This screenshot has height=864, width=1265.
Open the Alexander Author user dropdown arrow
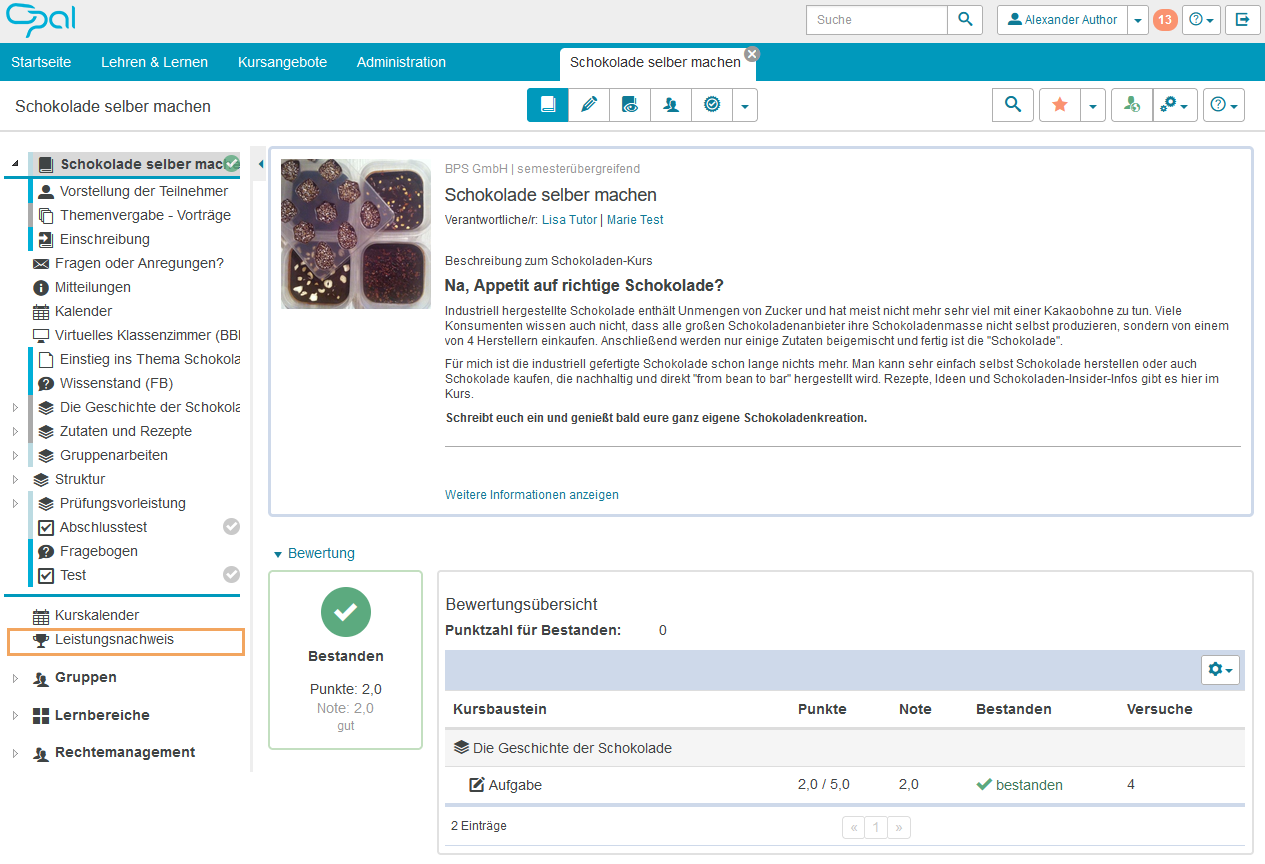(1138, 20)
